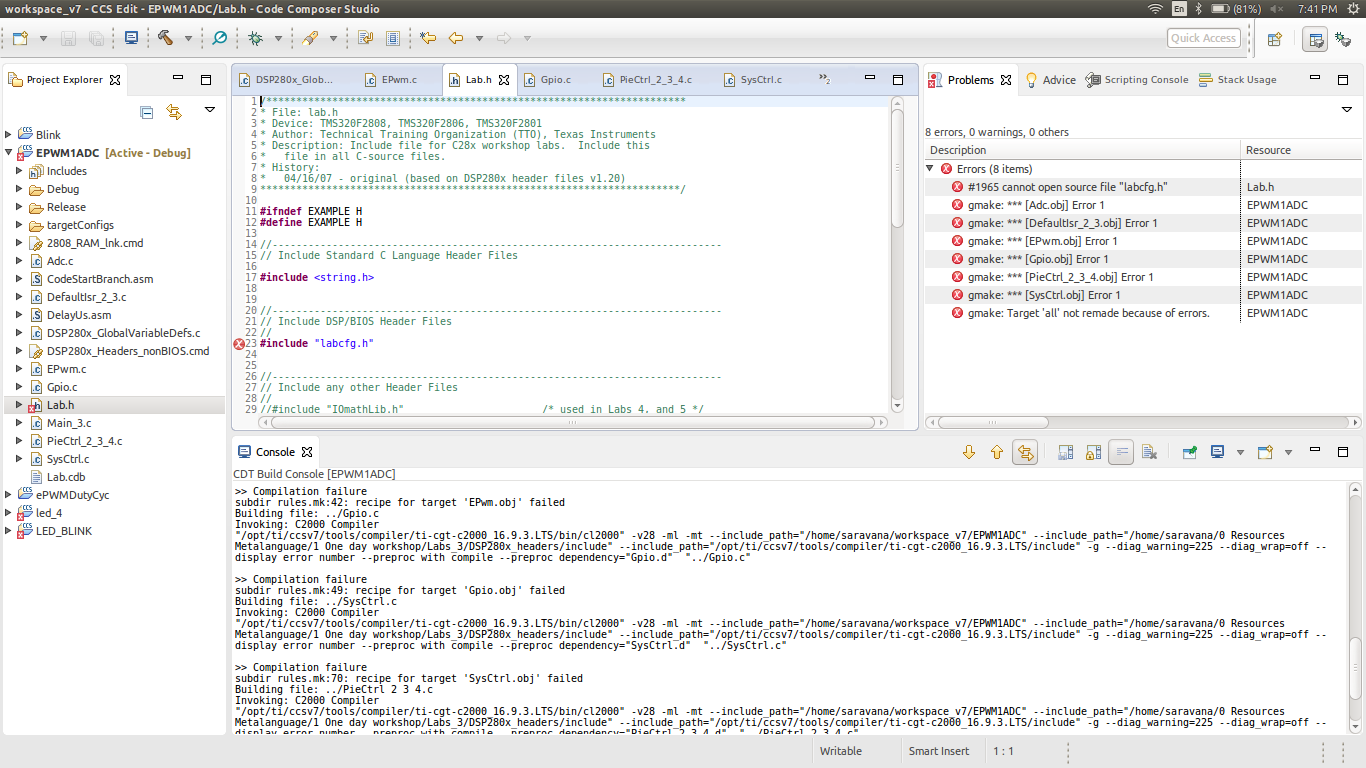Click the blue monitor toolbar icon
This screenshot has width=1366, height=768.
tap(131, 38)
